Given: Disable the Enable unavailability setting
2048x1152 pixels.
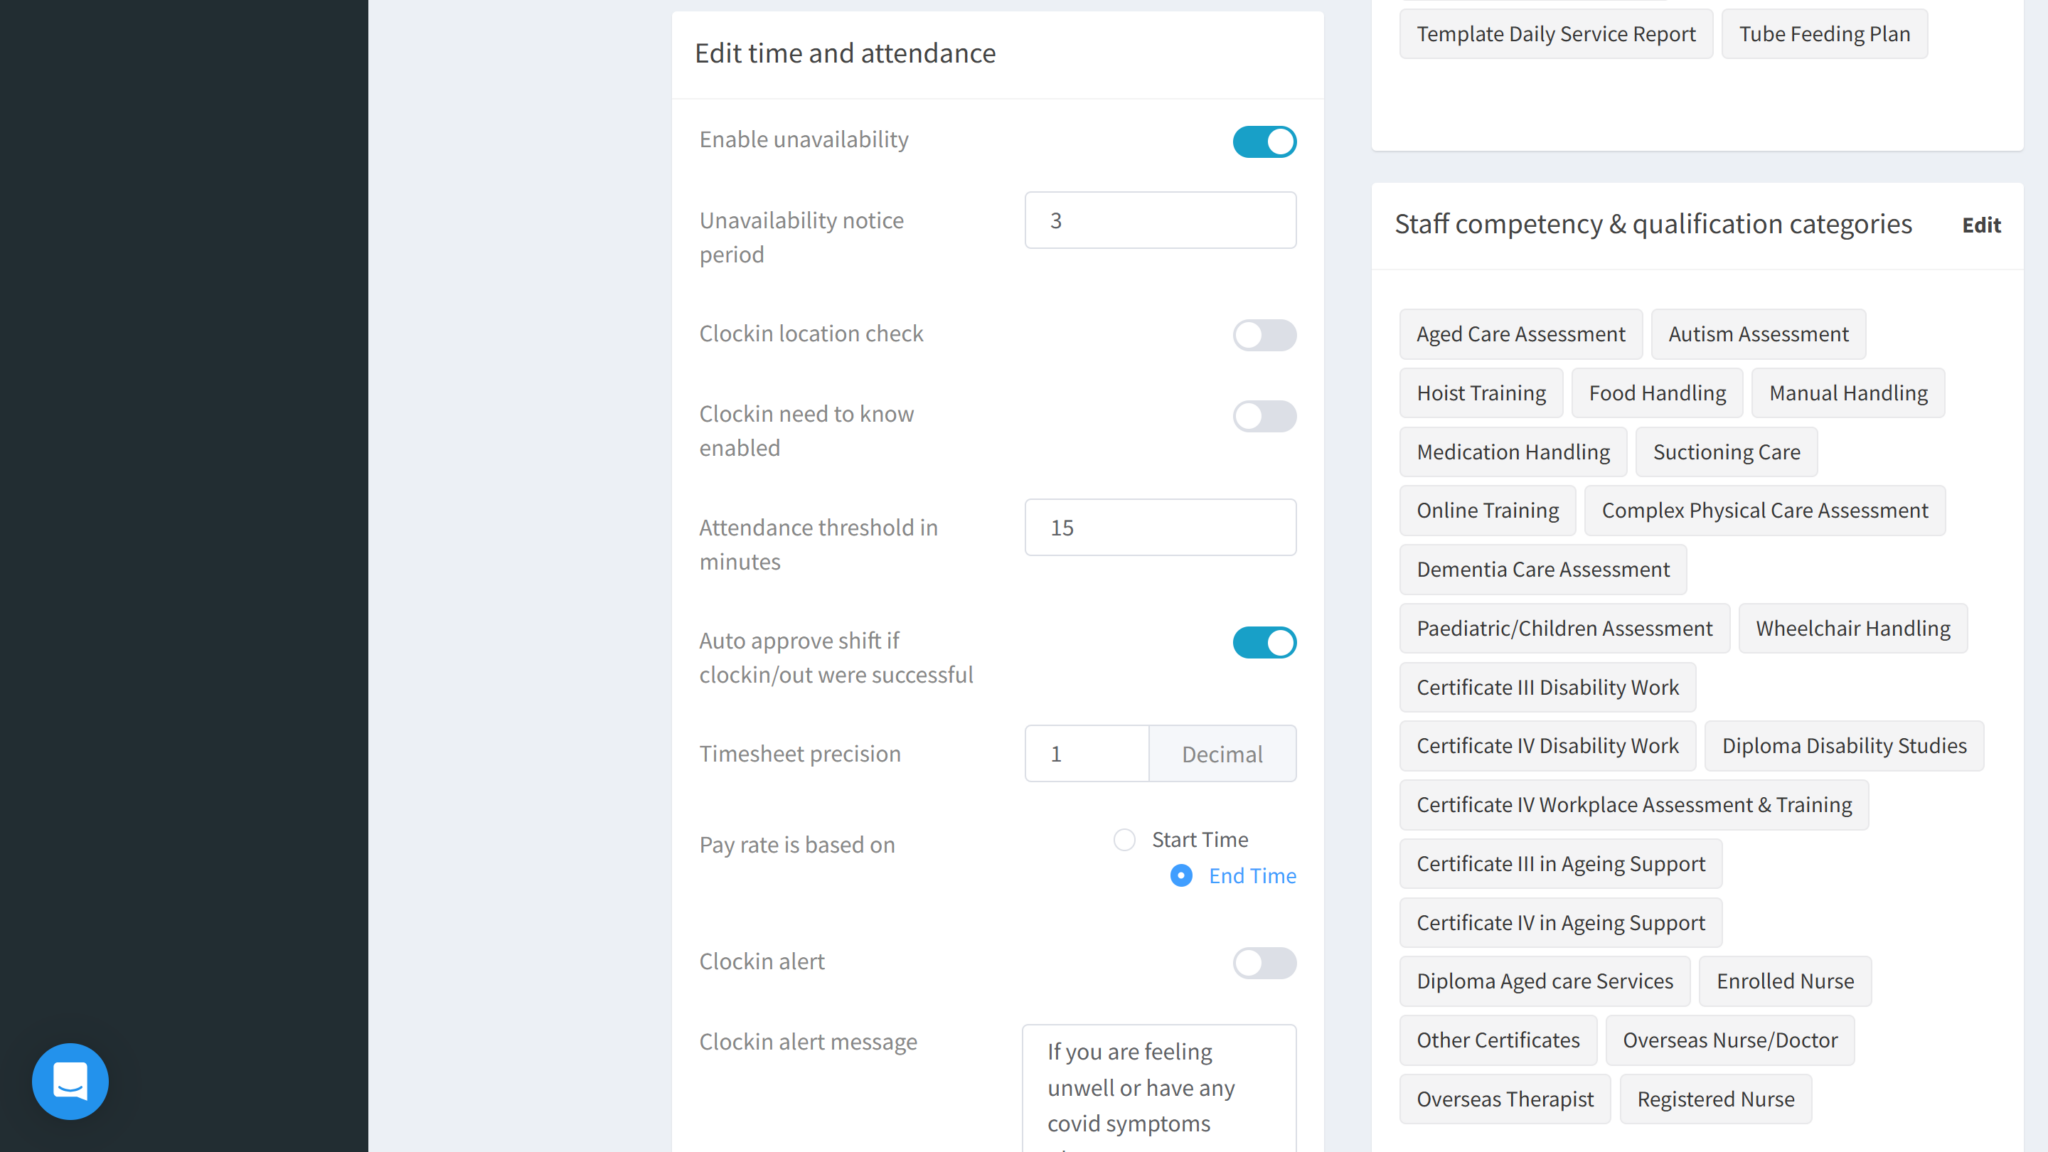Looking at the screenshot, I should click(1264, 141).
